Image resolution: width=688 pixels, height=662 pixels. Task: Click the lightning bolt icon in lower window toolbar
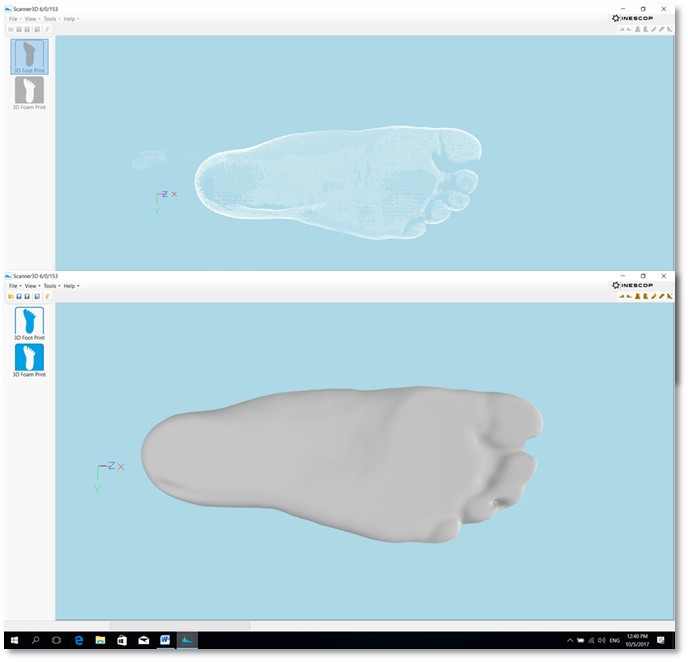click(46, 297)
